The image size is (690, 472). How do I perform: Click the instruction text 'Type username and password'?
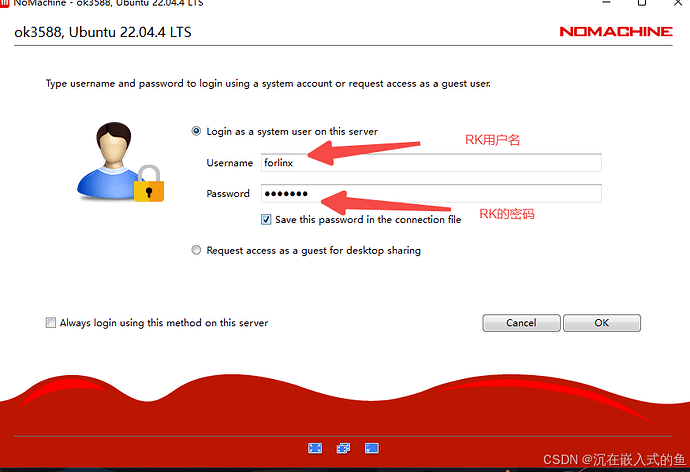coord(268,84)
